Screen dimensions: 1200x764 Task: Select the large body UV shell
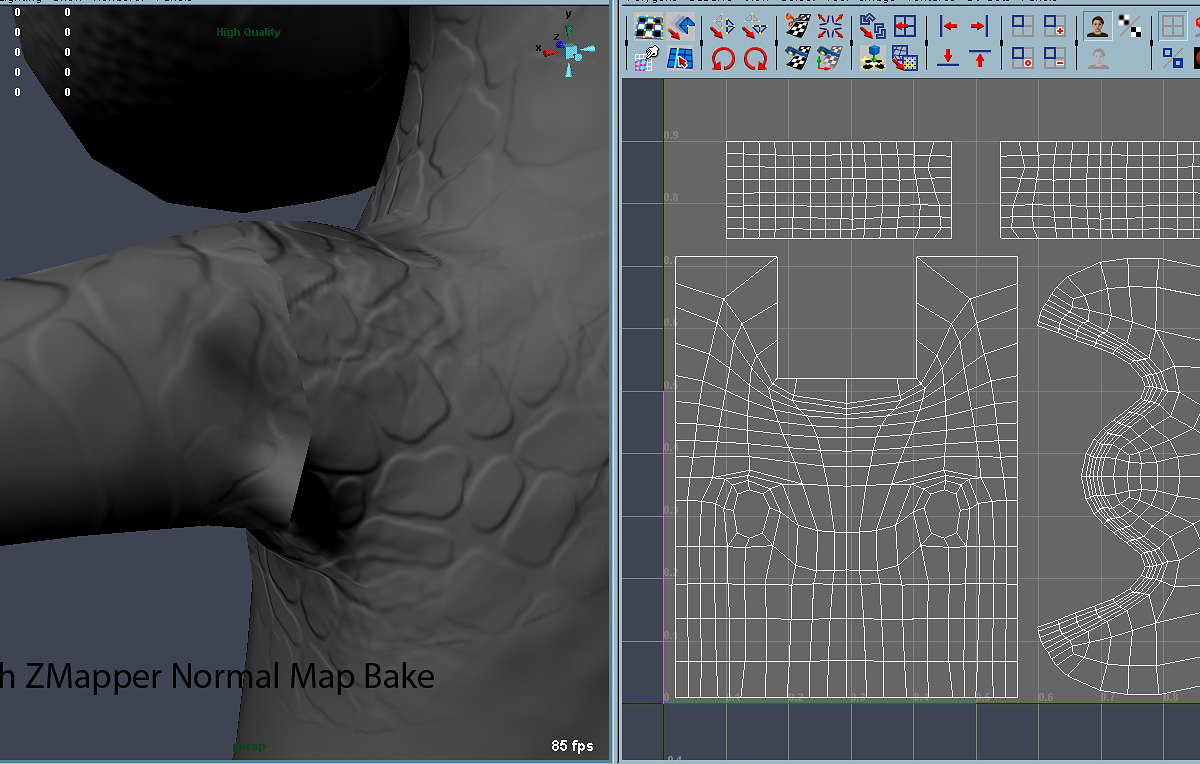click(x=846, y=477)
